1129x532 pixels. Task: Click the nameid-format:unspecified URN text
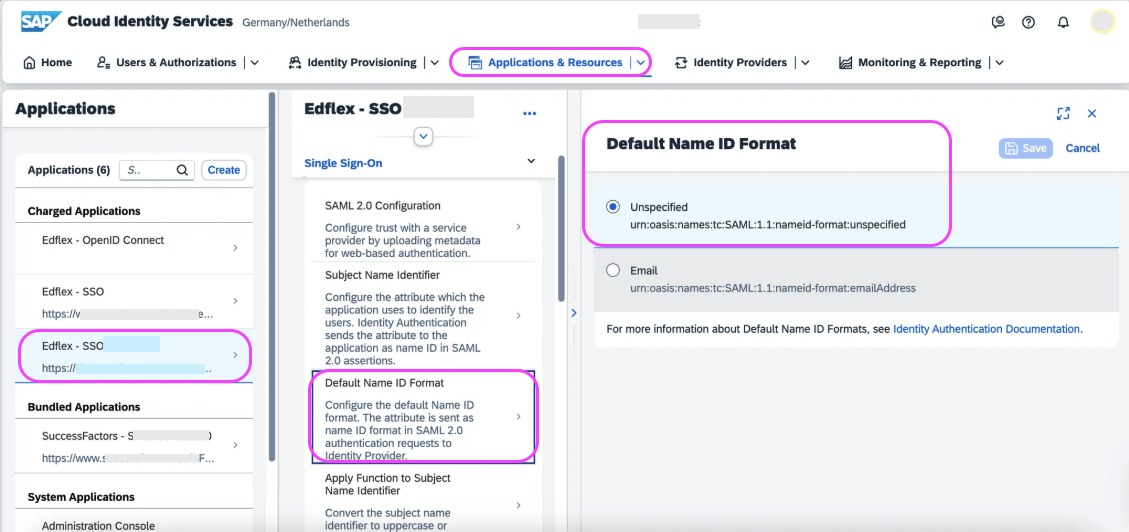click(768, 224)
